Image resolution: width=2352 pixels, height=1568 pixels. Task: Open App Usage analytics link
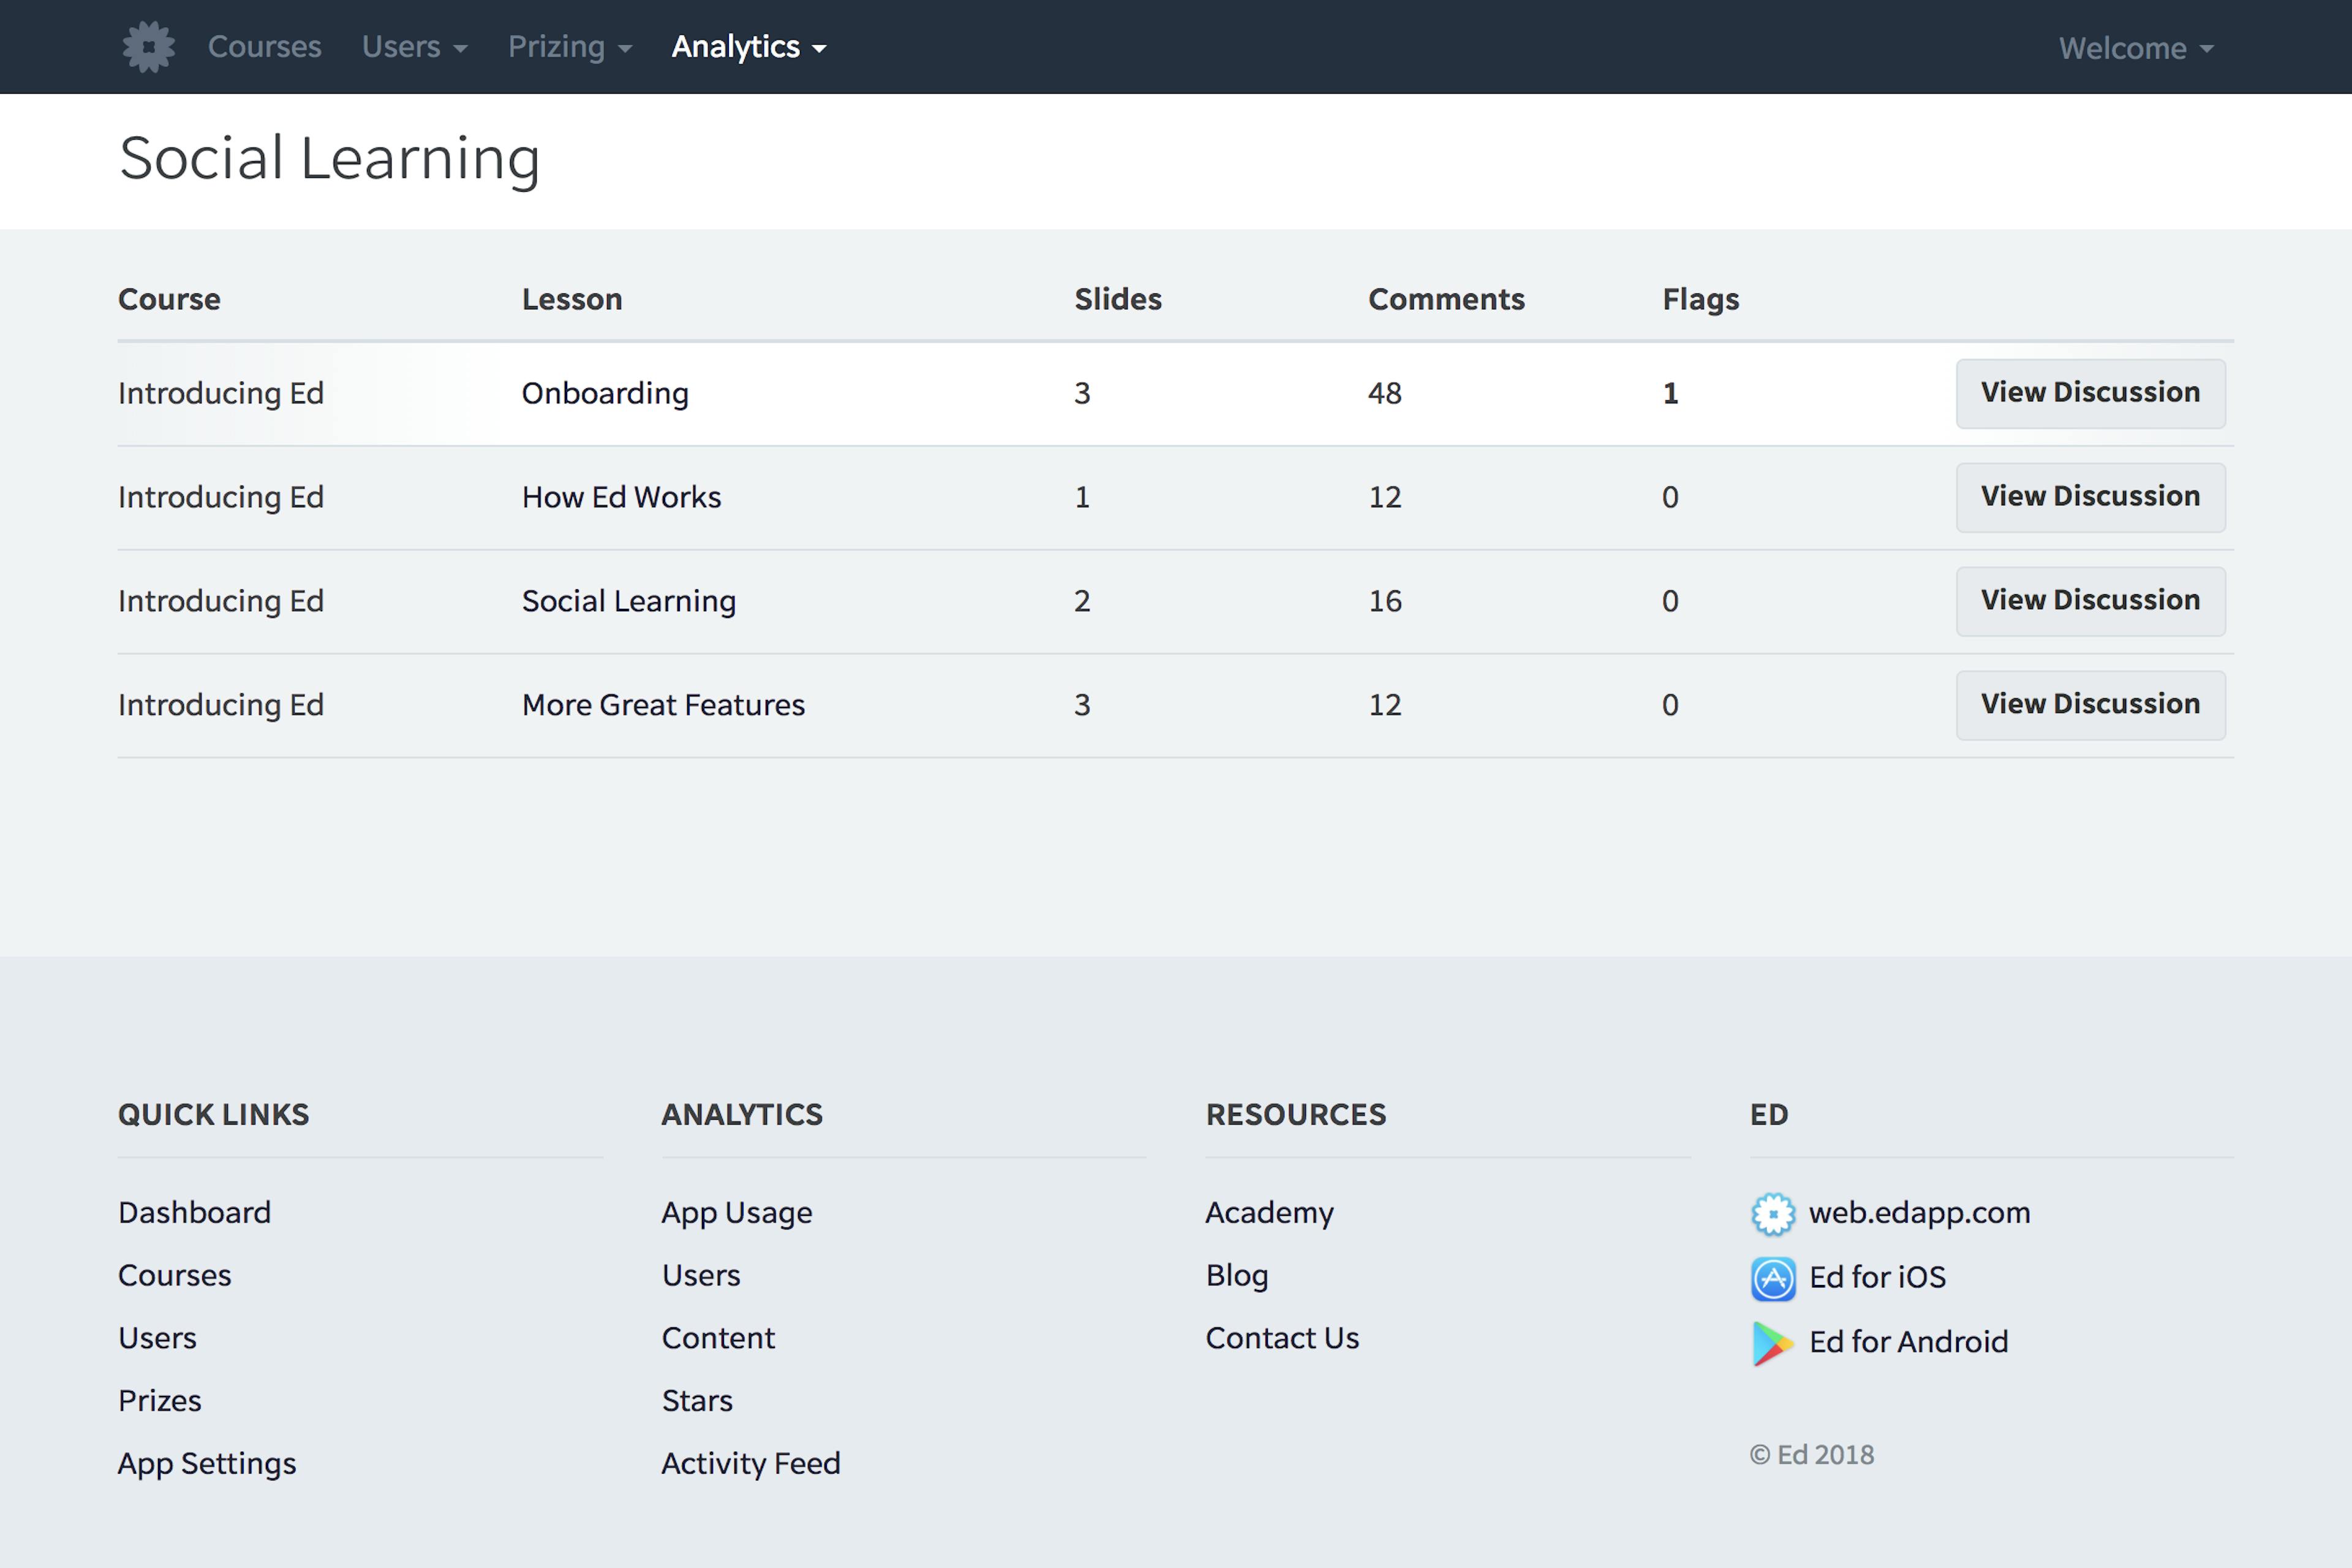737,1213
